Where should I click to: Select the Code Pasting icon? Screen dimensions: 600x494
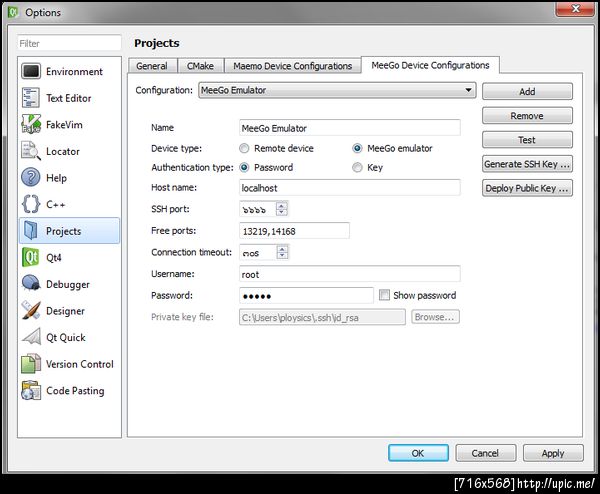(x=31, y=390)
